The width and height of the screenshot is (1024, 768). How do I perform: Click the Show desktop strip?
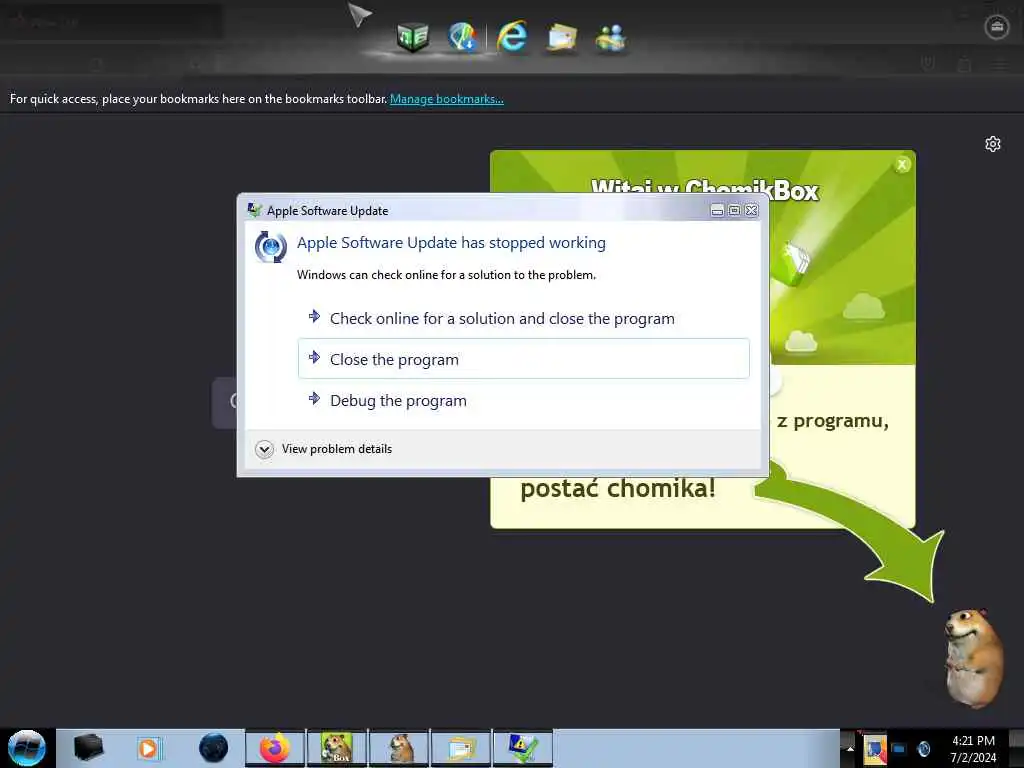(x=1017, y=748)
